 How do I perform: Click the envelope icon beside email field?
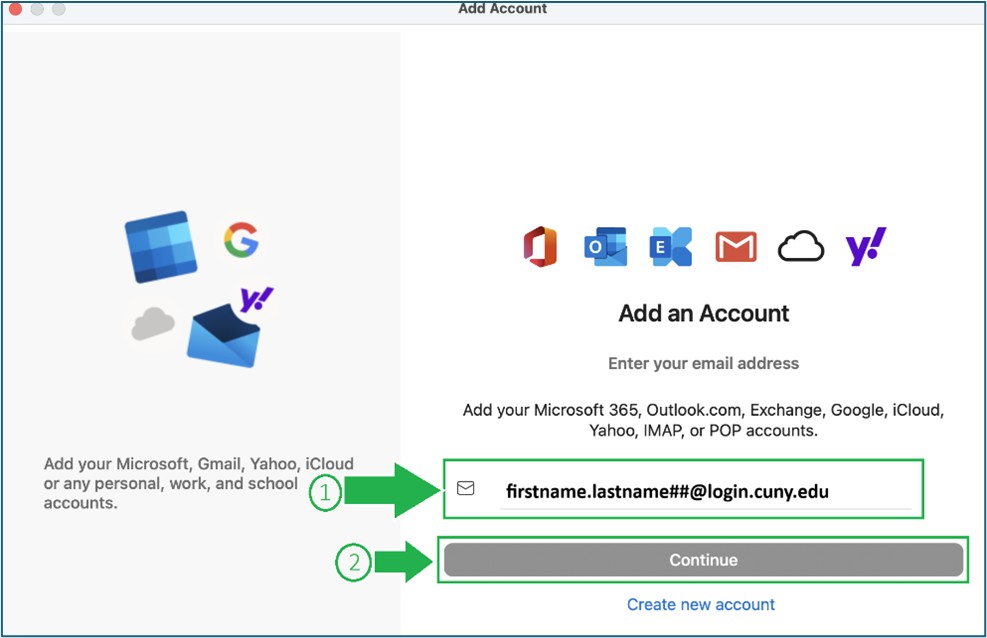[466, 488]
